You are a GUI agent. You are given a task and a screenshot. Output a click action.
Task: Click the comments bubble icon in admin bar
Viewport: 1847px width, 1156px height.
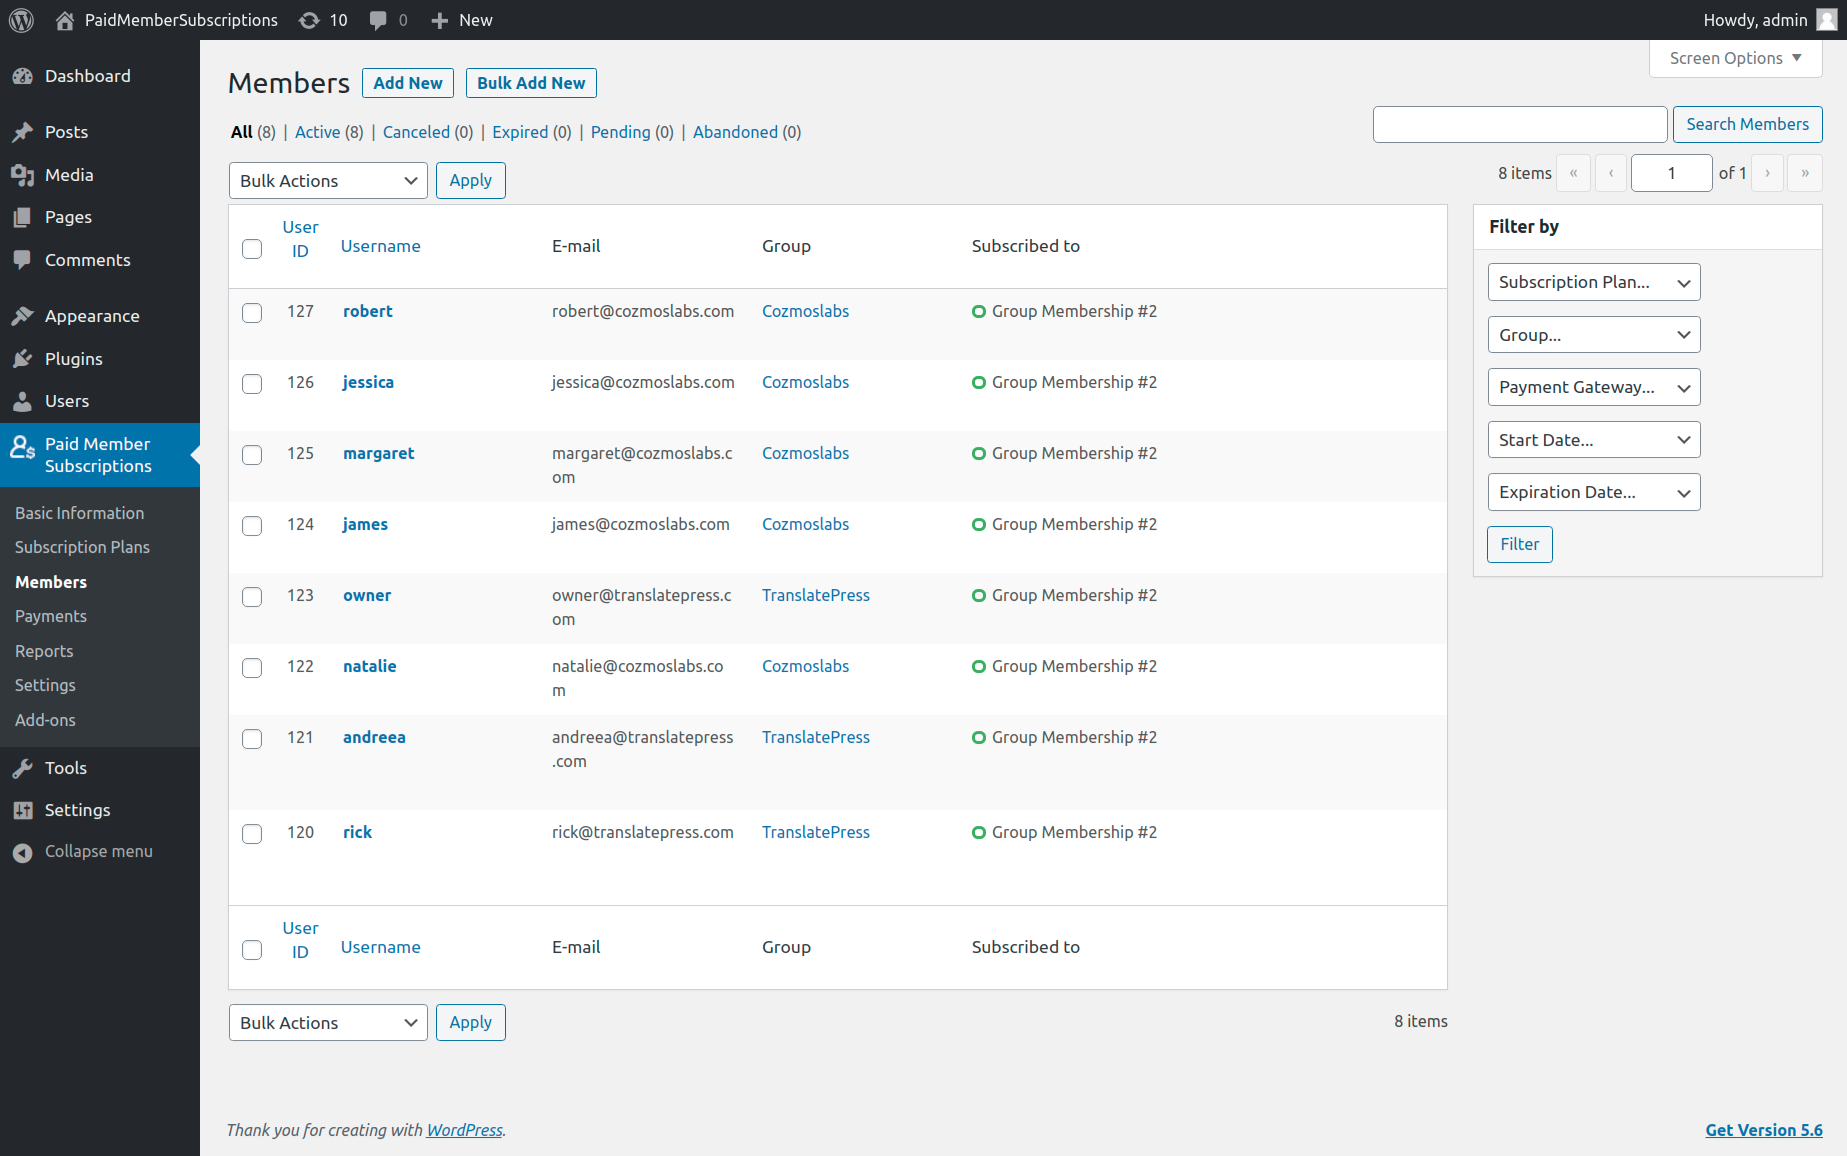point(378,20)
